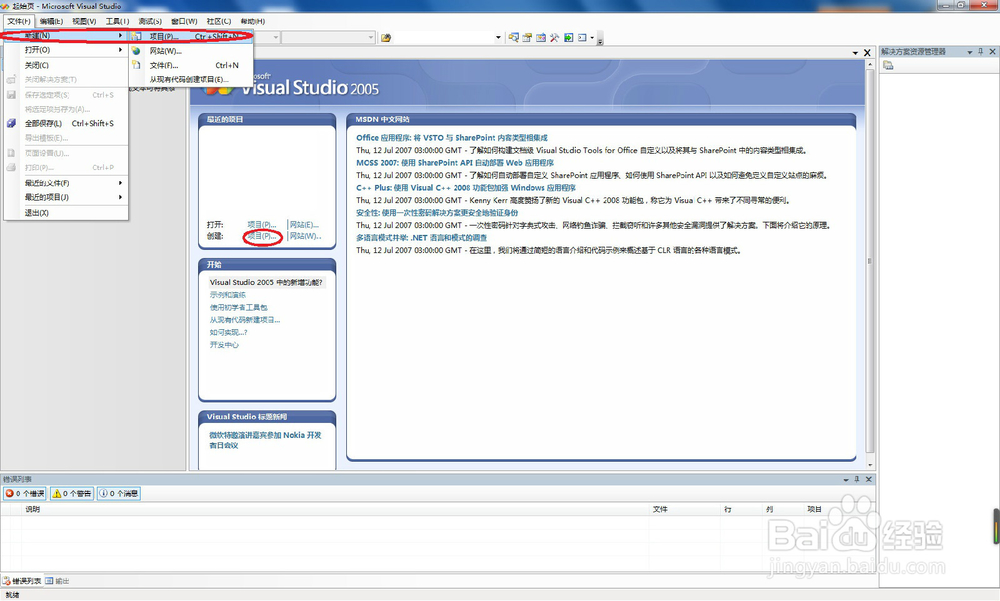Open the Test (测试) menu

(150, 21)
